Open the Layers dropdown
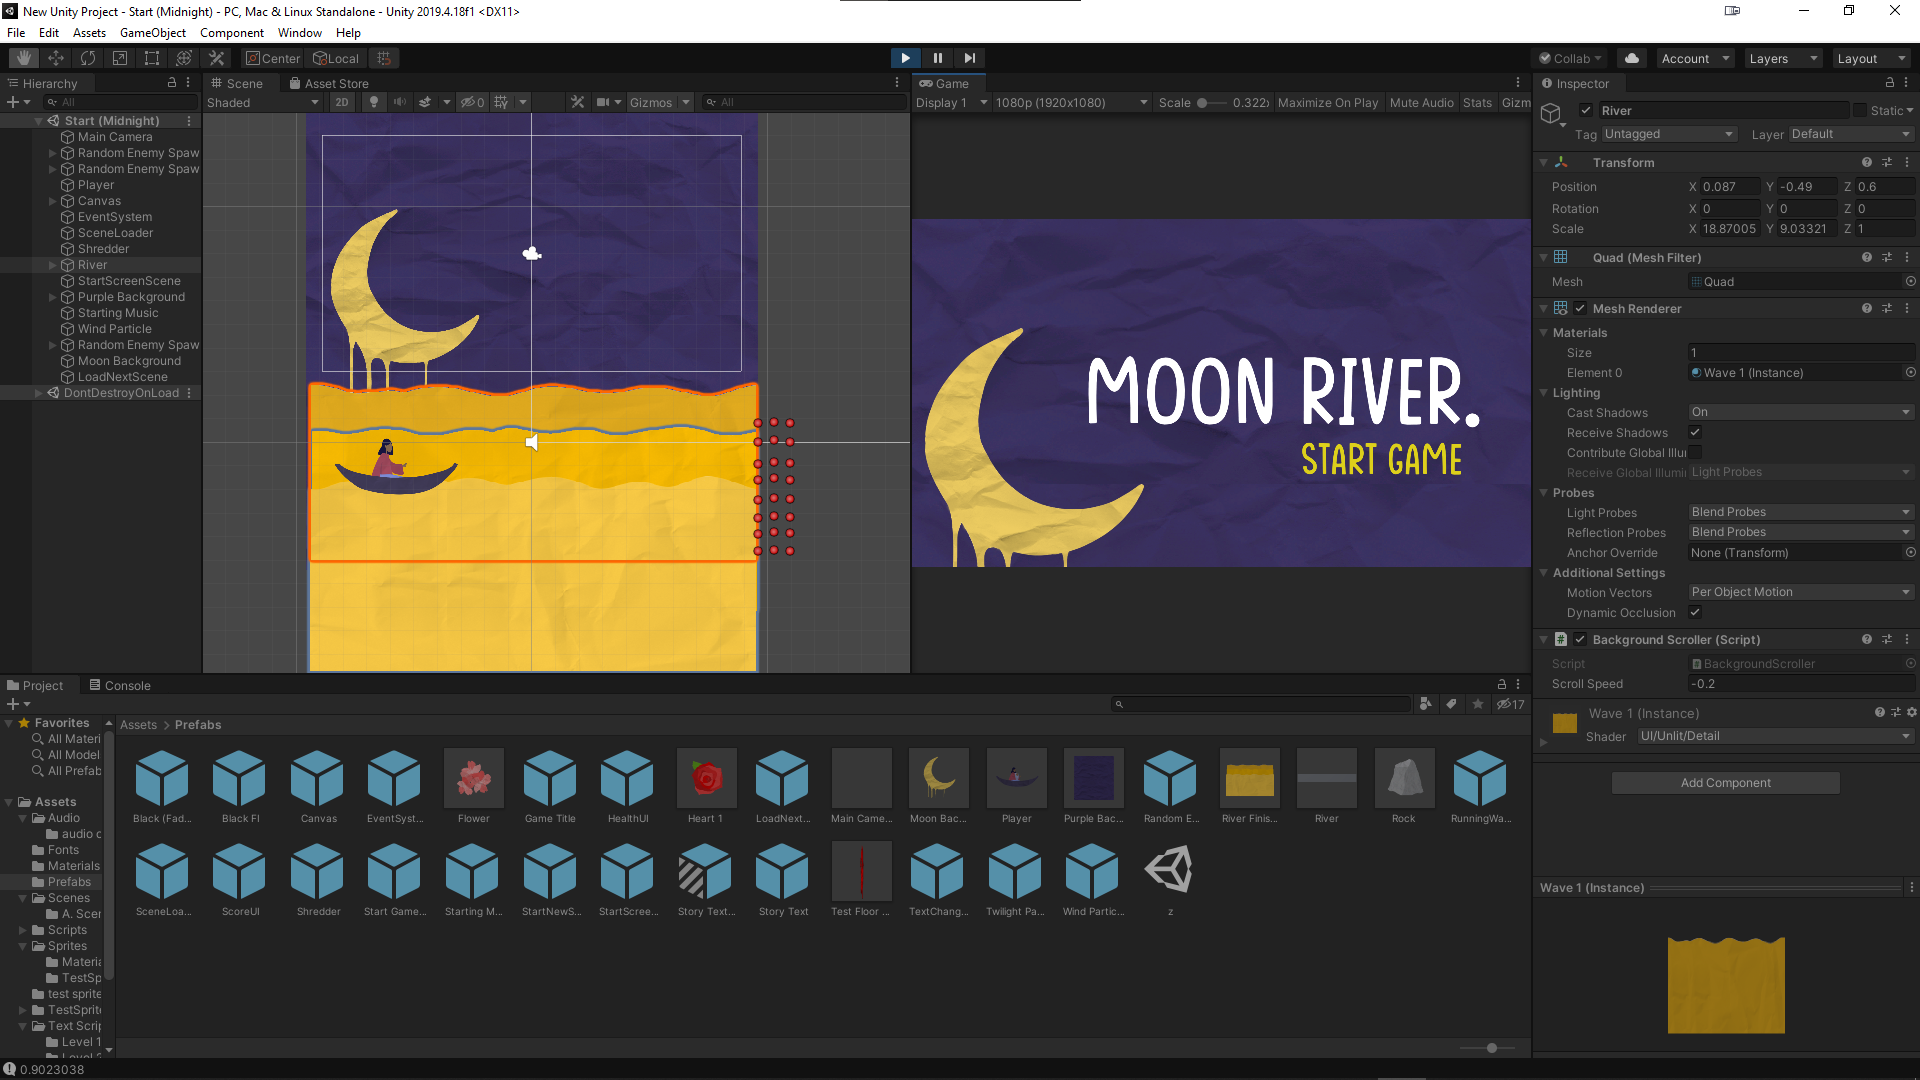The width and height of the screenshot is (1920, 1080). 1782,58
